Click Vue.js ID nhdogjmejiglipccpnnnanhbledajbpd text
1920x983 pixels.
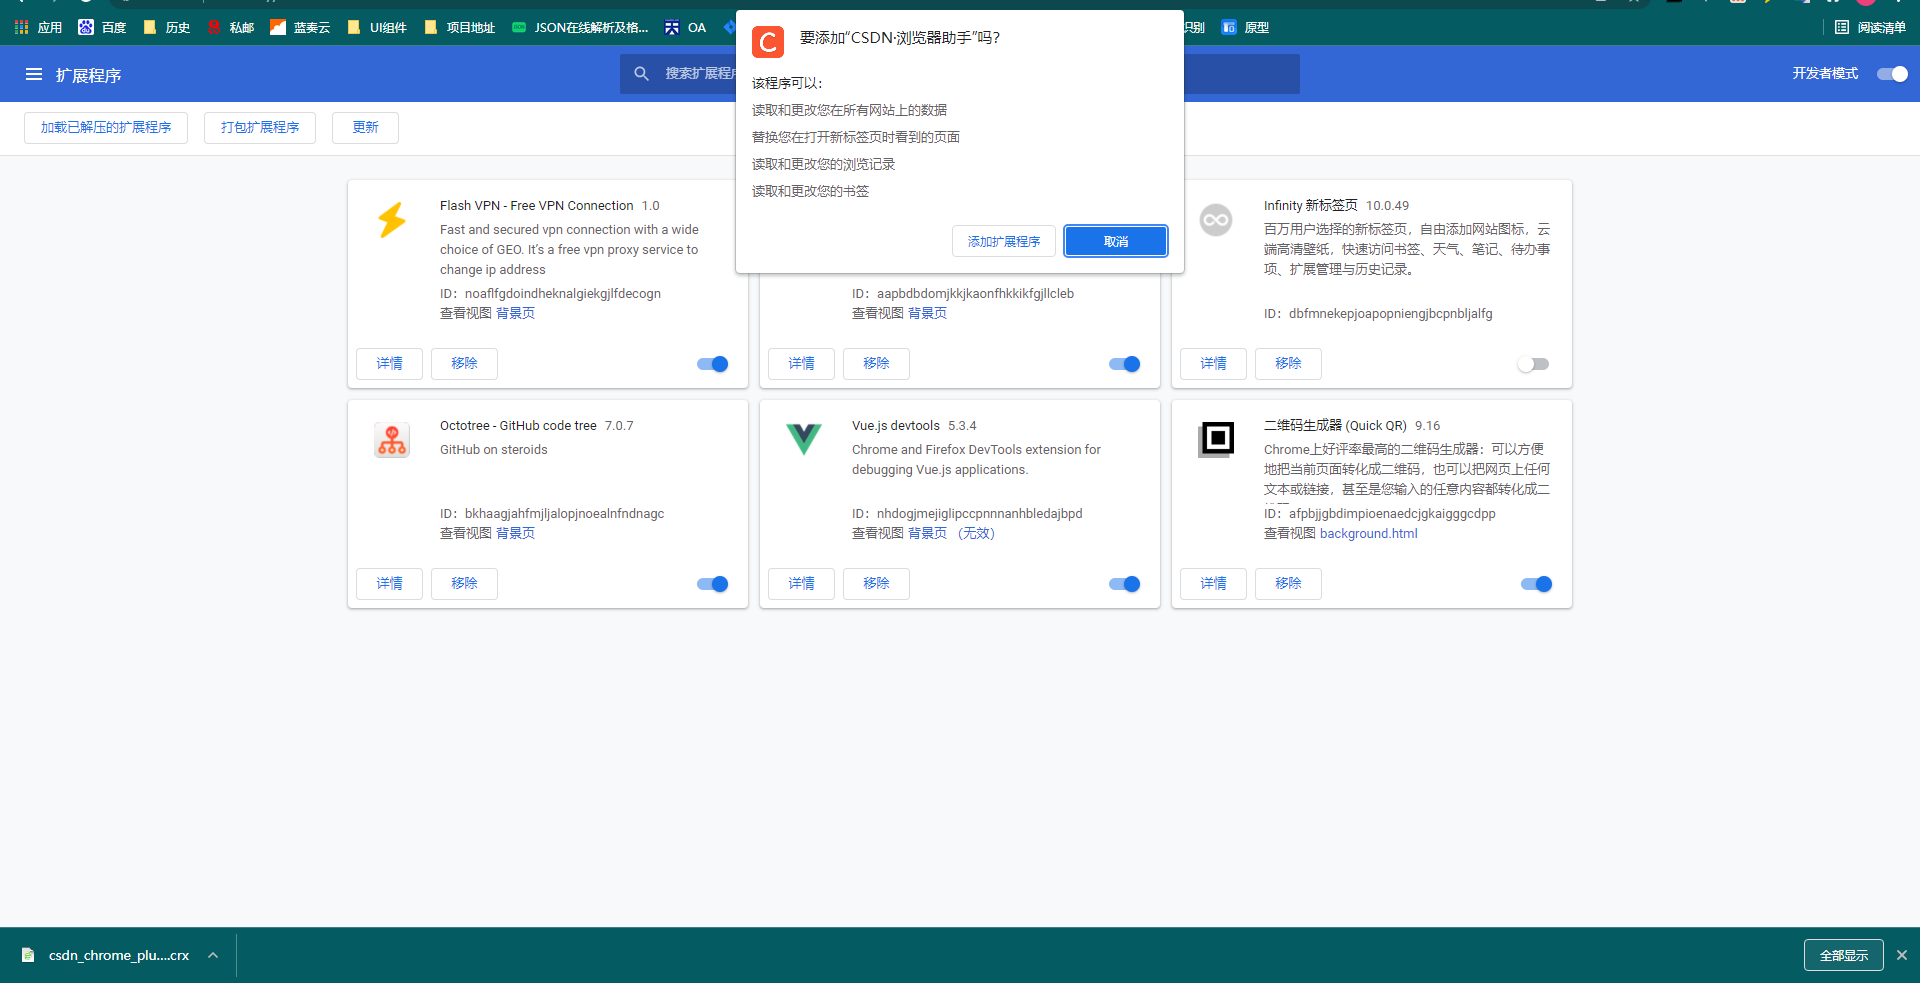coord(967,513)
